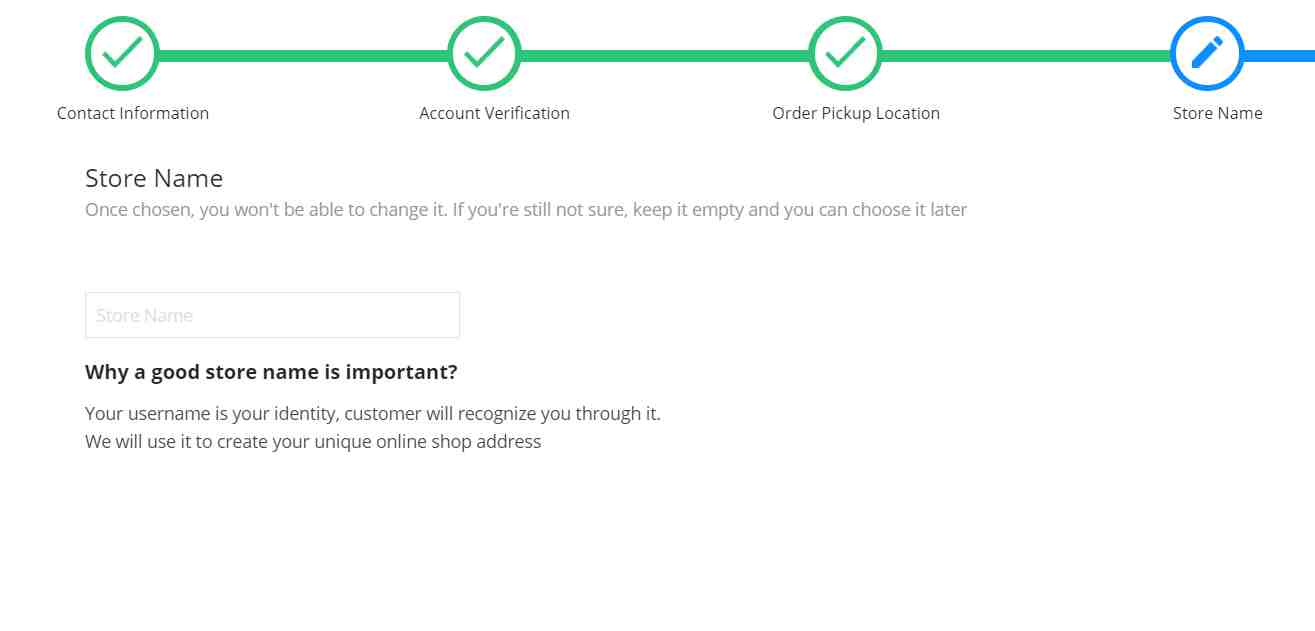This screenshot has width=1315, height=631.
Task: Click the large Store Name section heading
Action: tap(154, 178)
